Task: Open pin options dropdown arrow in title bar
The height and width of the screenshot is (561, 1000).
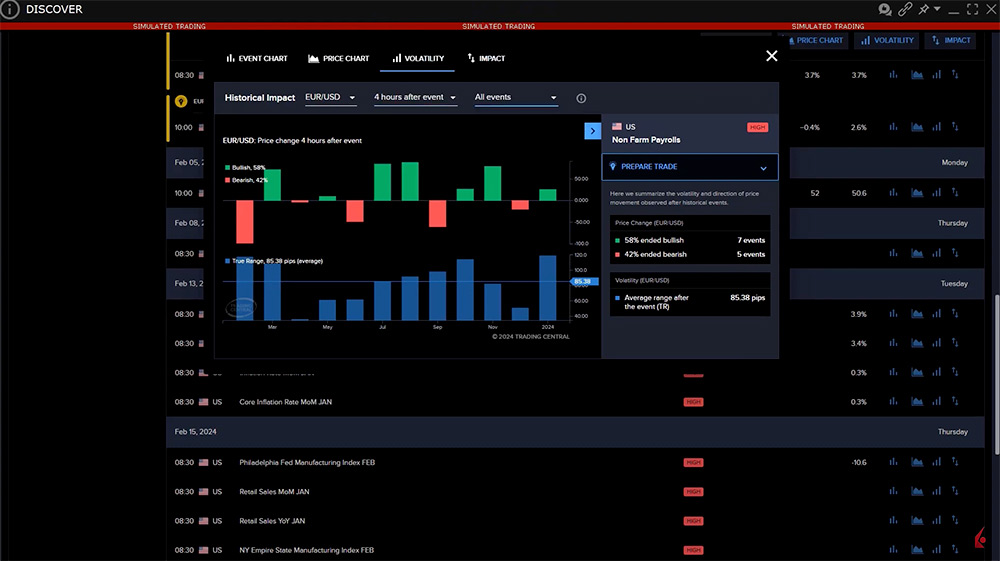Action: pyautogui.click(x=937, y=9)
